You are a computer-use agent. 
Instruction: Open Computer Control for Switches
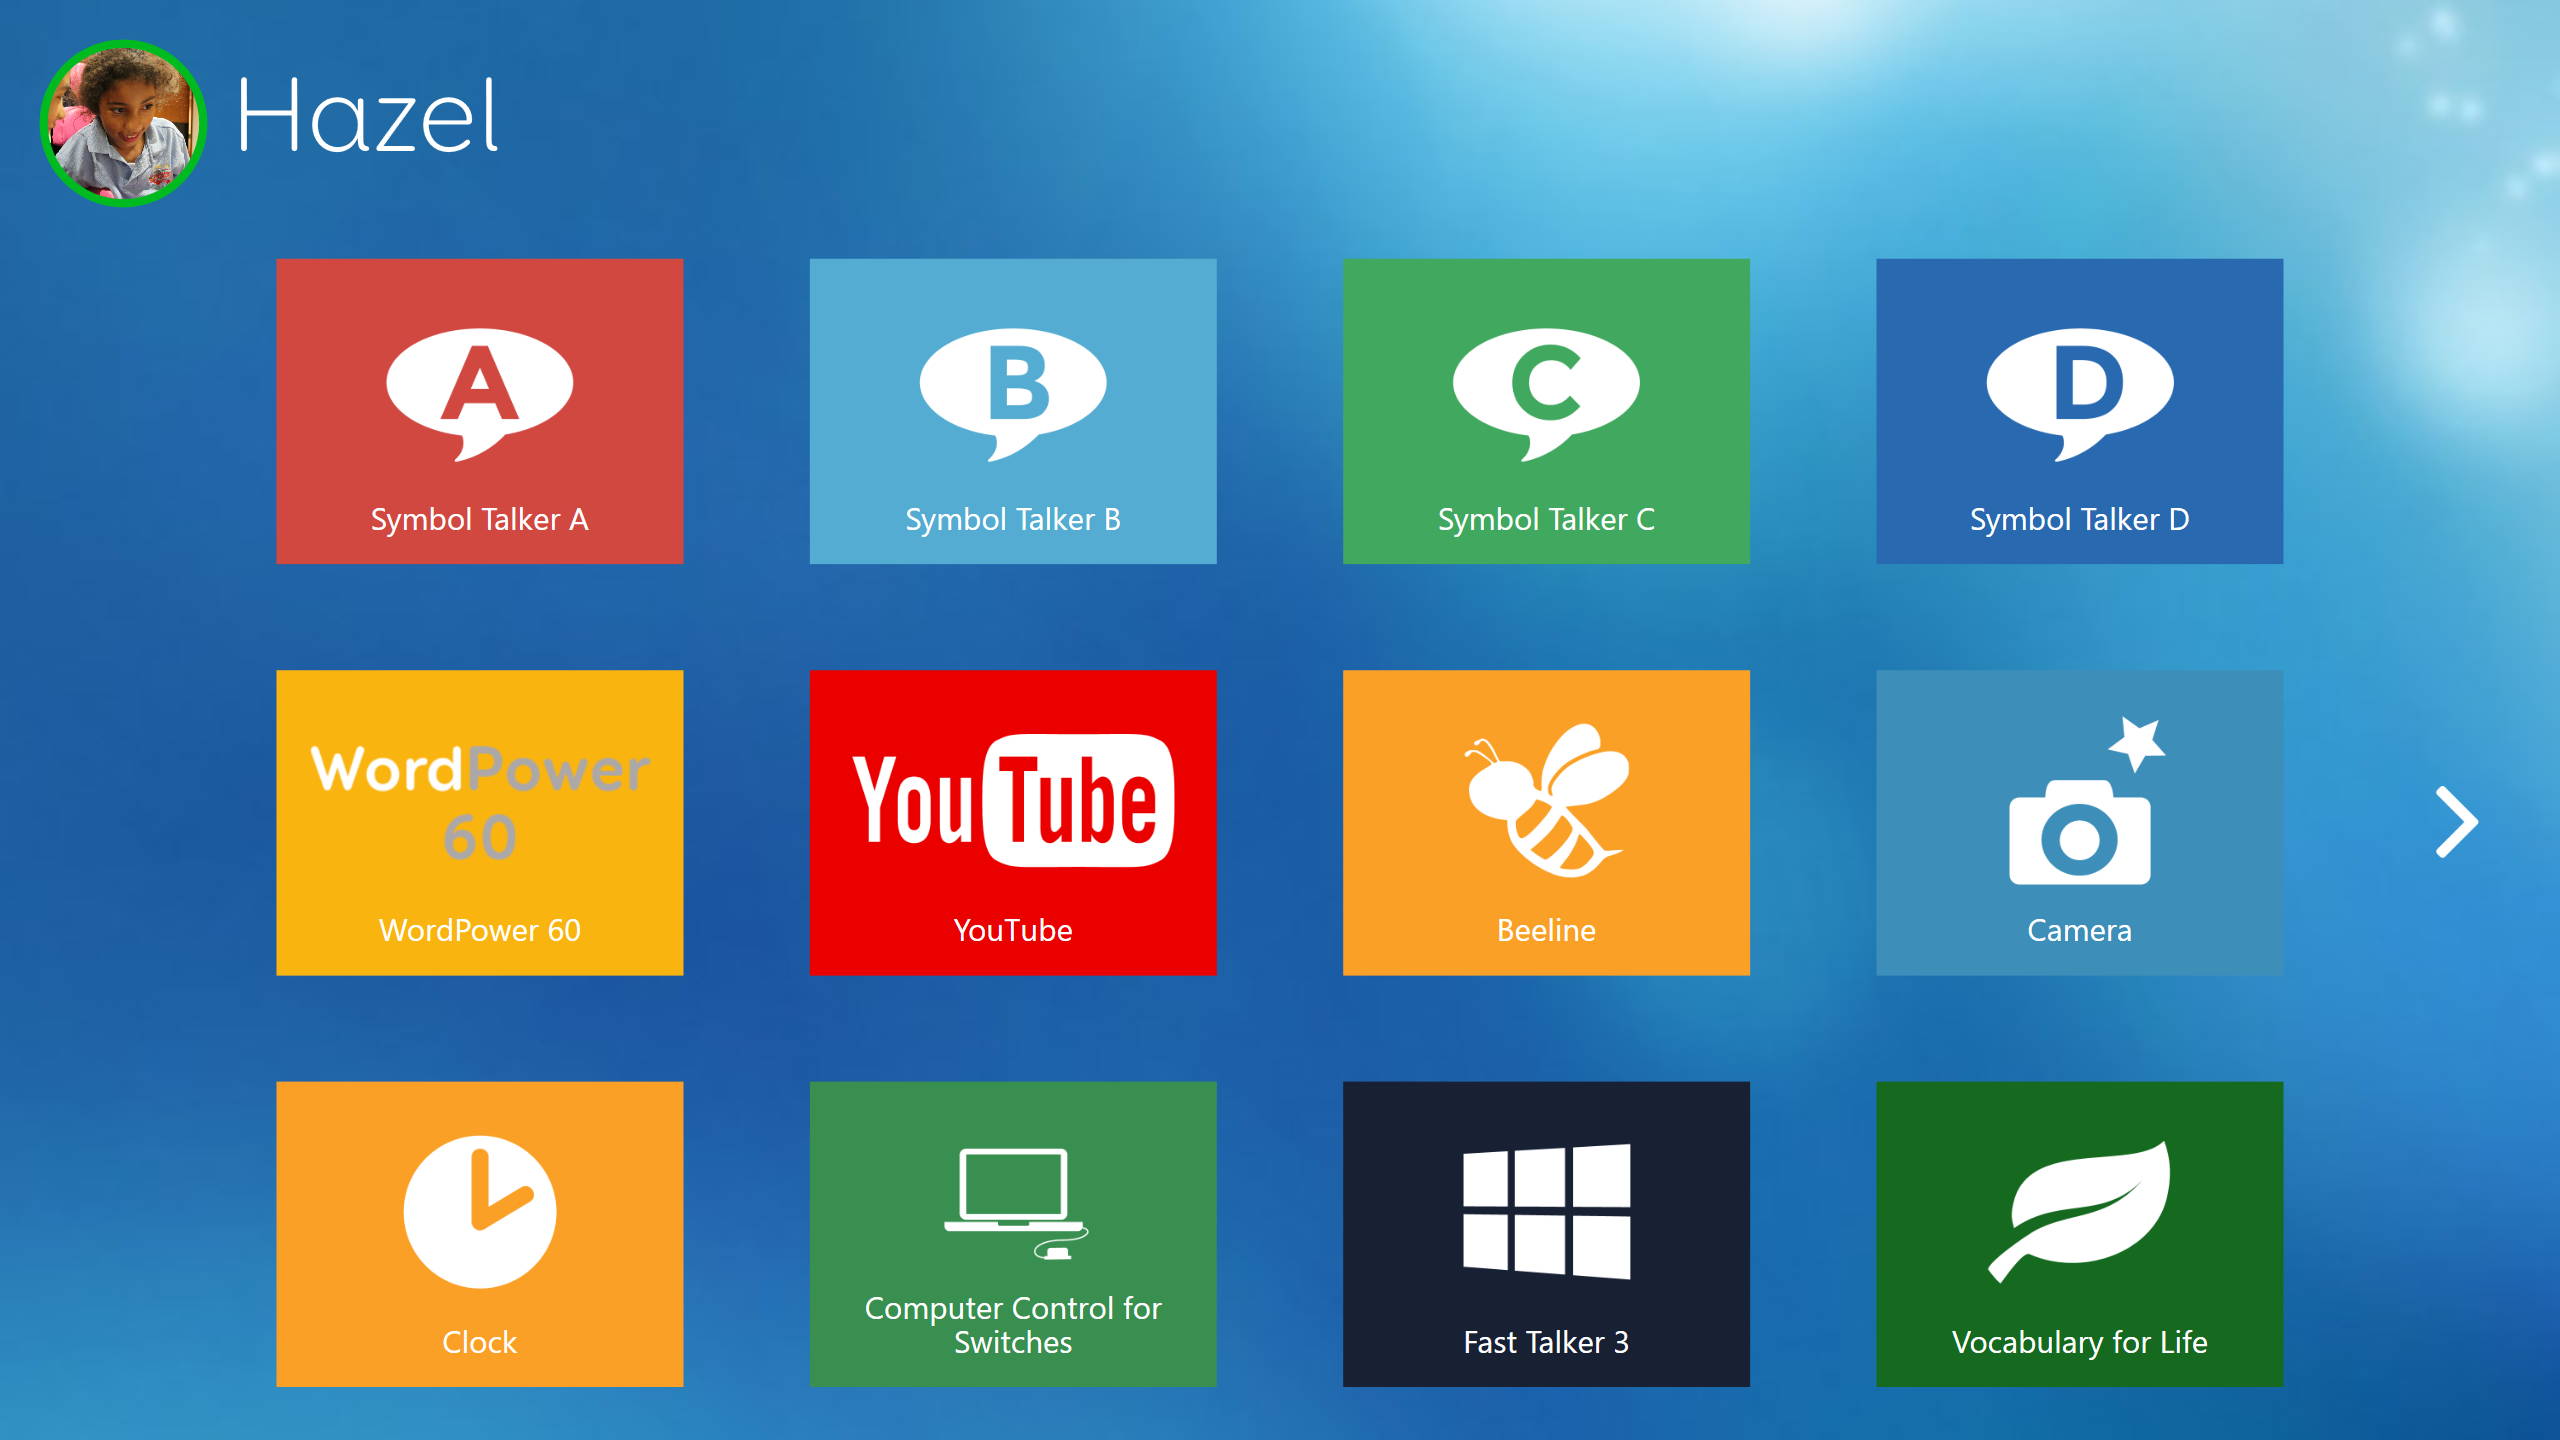click(1013, 1231)
